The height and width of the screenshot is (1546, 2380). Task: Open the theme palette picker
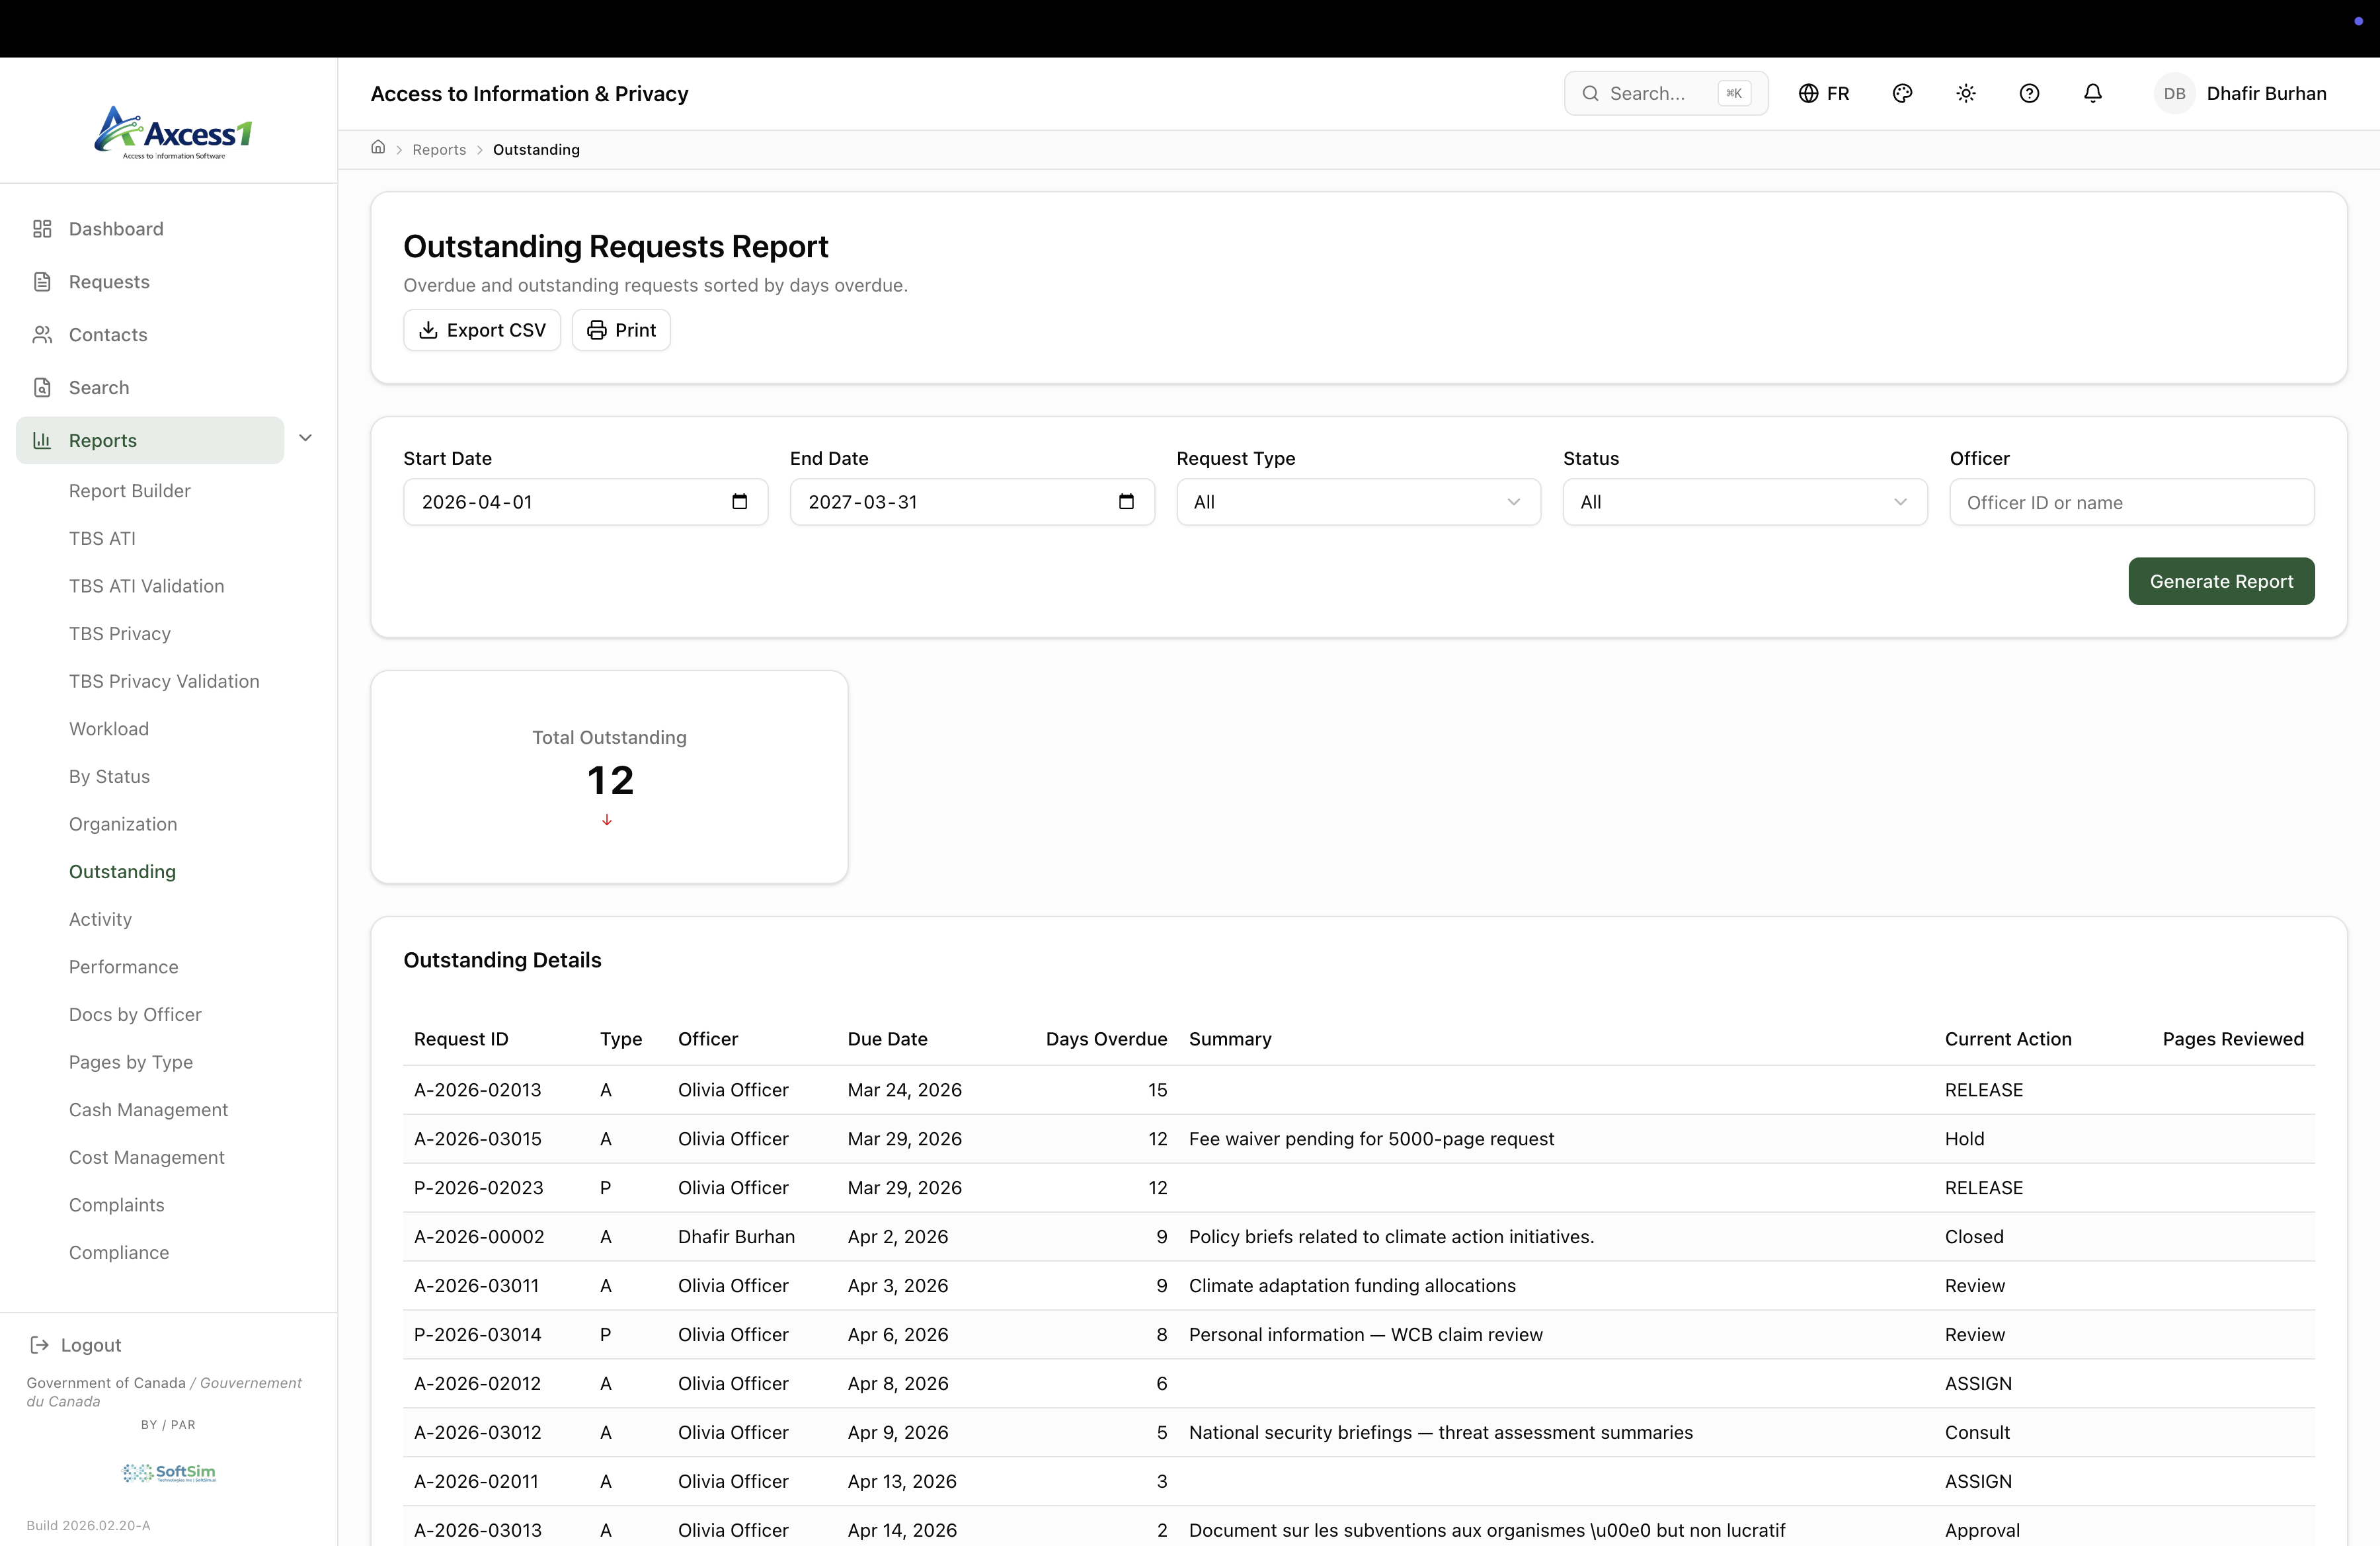tap(1902, 93)
